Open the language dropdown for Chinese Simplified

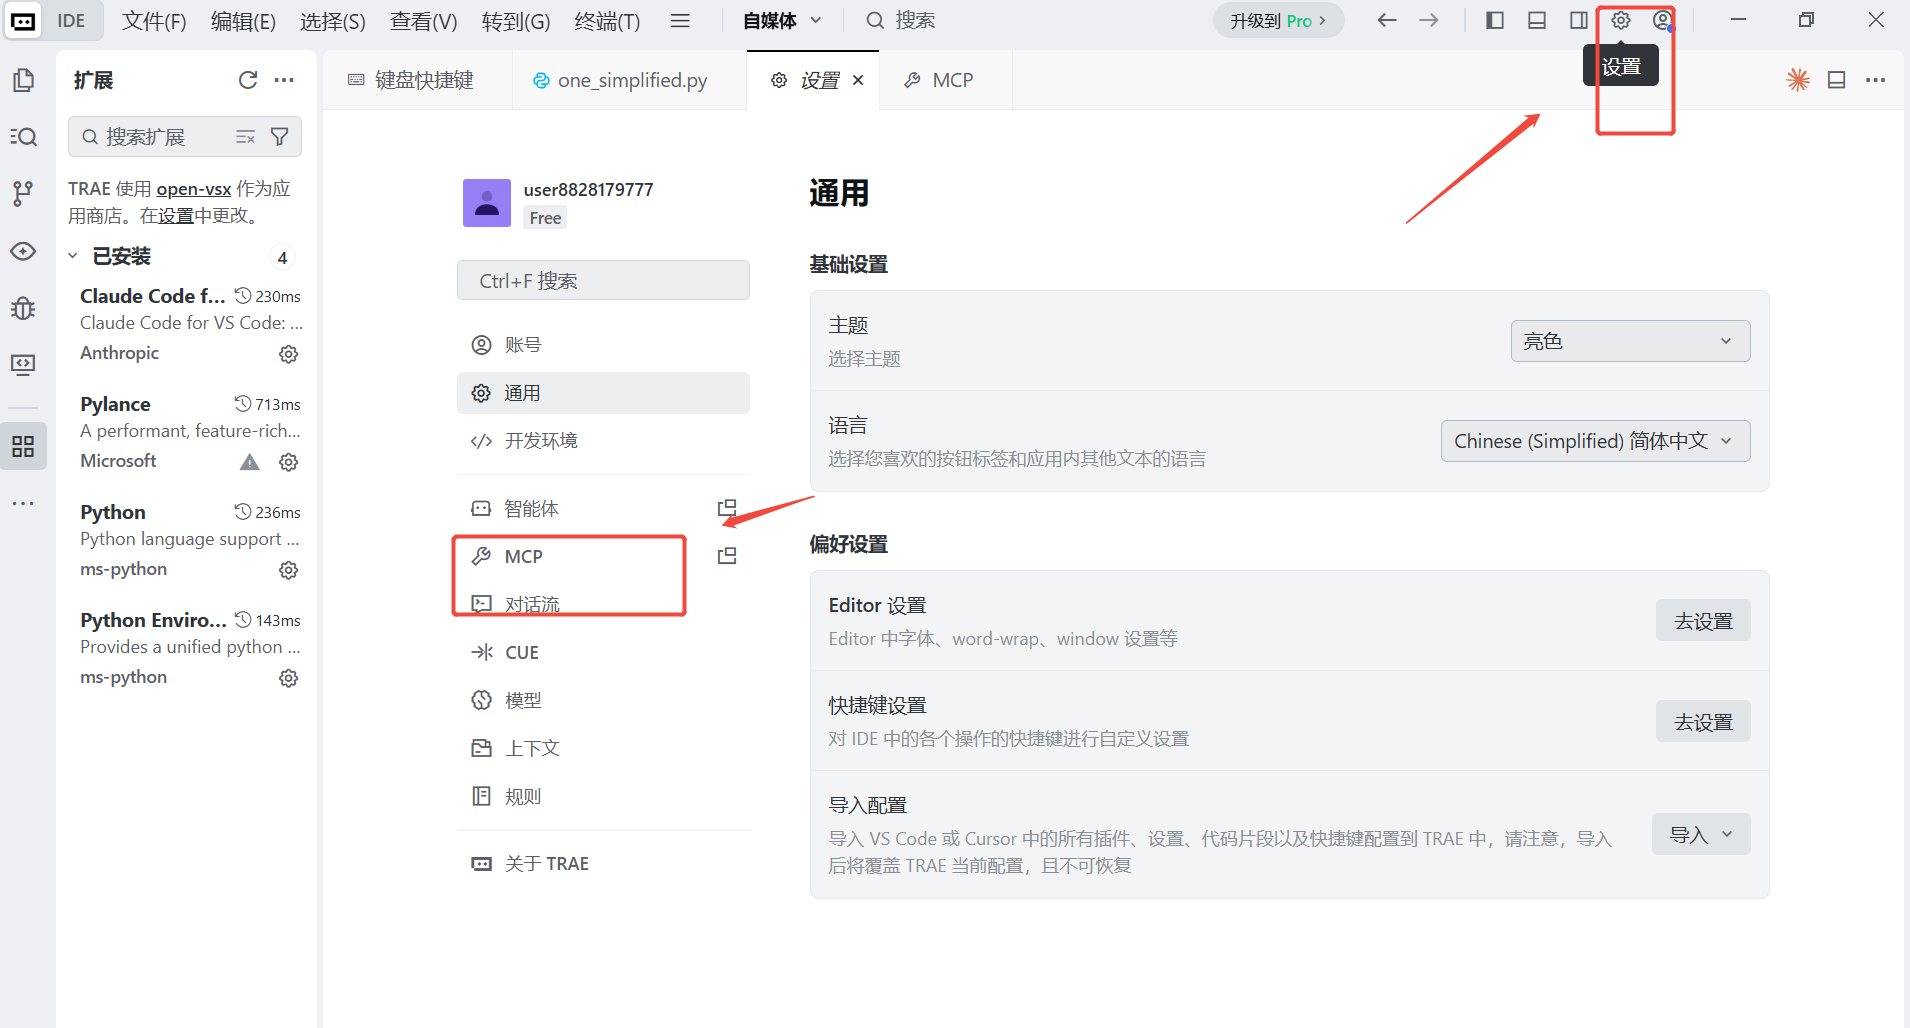point(1594,441)
